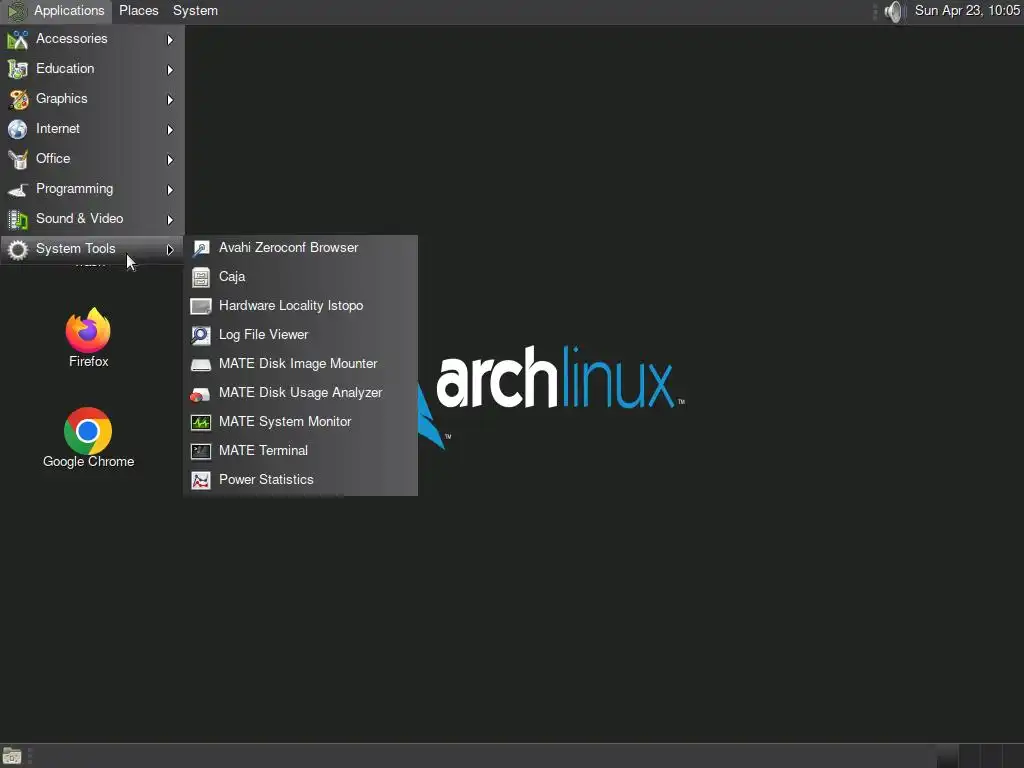Expand the Programming submenu arrow

point(170,190)
